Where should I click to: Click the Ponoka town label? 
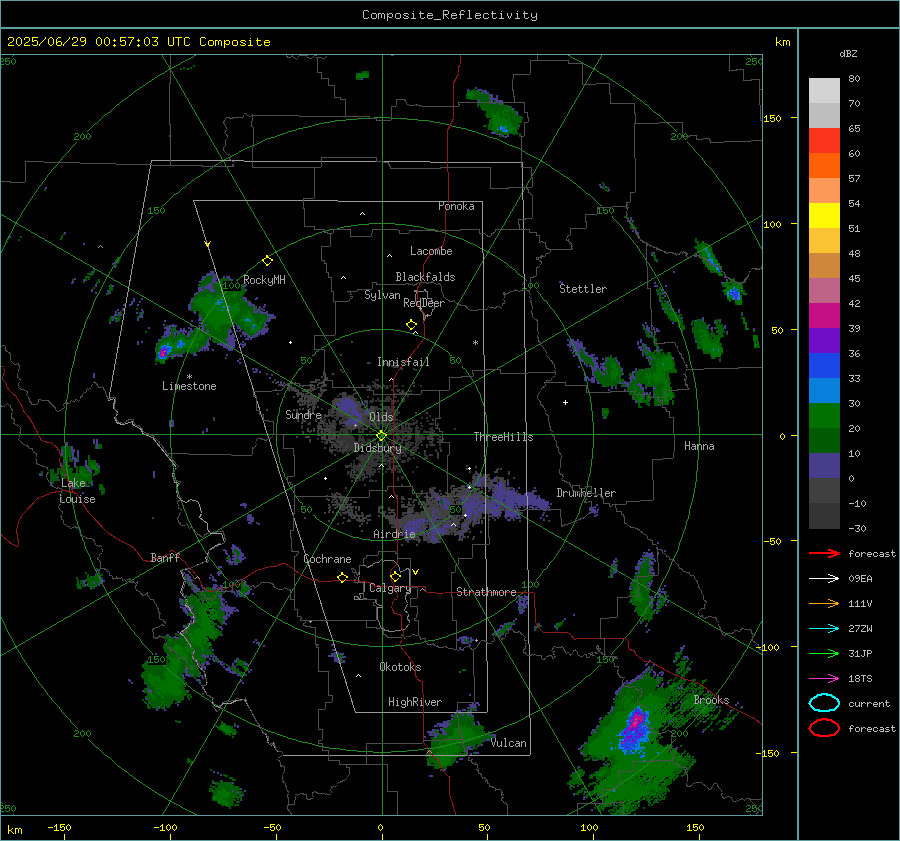pos(456,206)
